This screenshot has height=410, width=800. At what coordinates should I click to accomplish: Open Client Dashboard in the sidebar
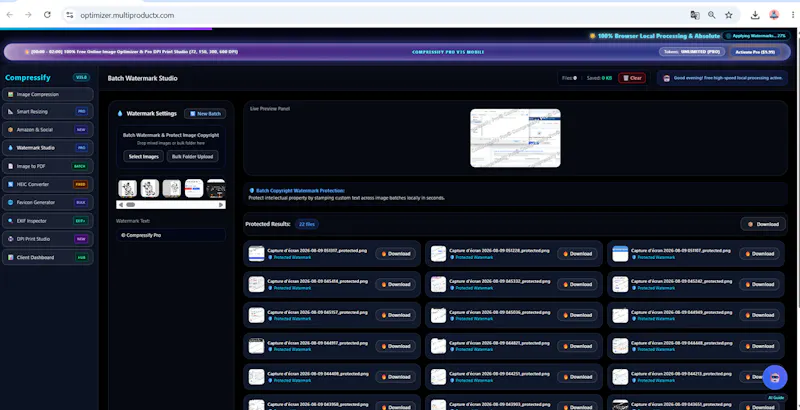47,258
